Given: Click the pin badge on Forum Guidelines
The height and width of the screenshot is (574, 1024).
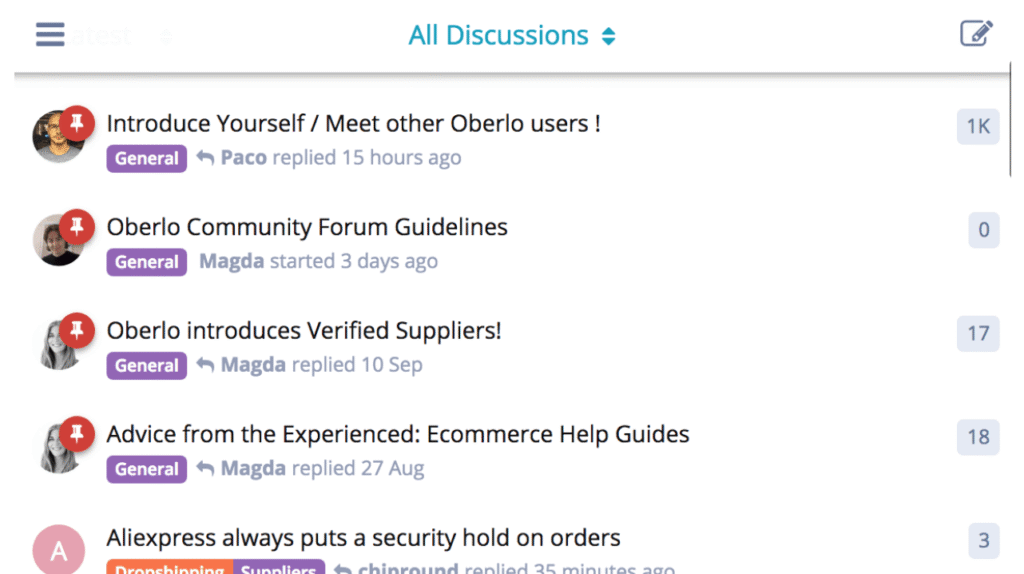Looking at the screenshot, I should pyautogui.click(x=77, y=227).
